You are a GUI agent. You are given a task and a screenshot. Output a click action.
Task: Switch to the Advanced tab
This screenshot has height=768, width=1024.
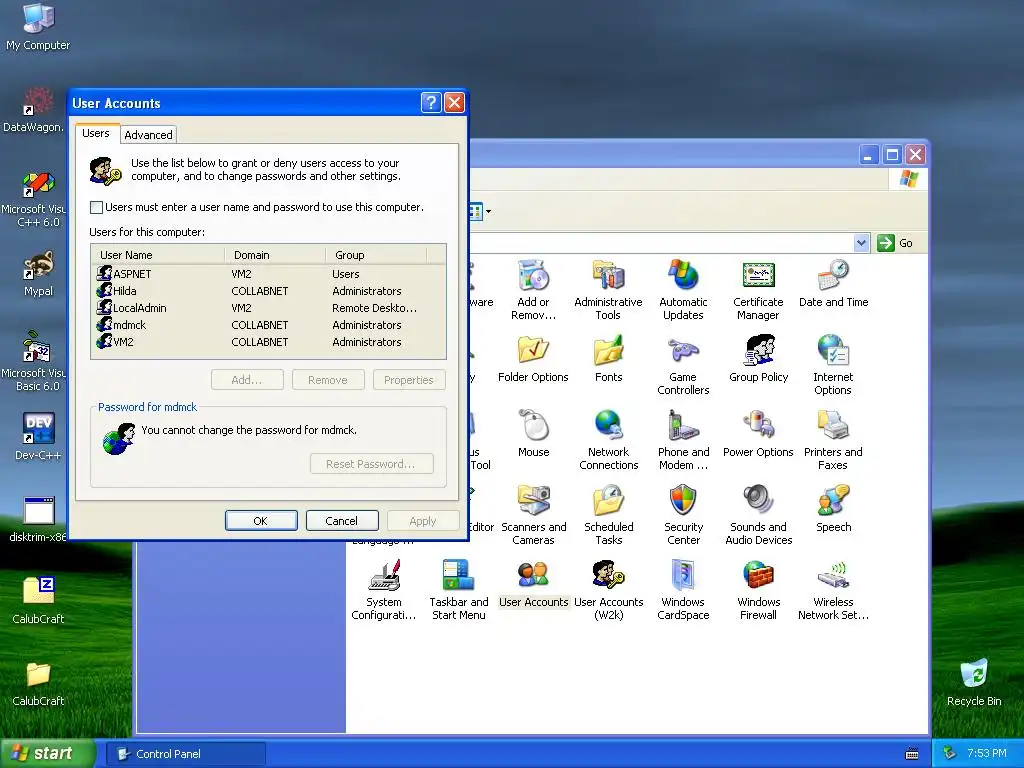click(148, 135)
